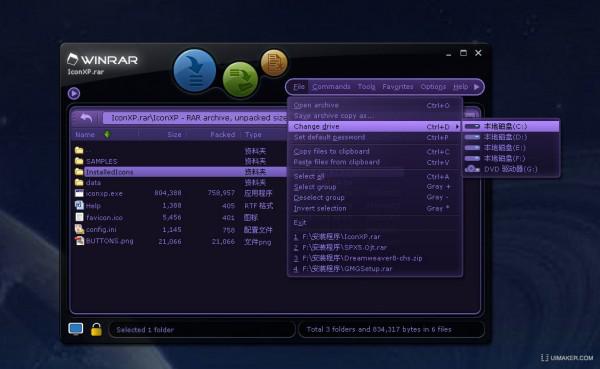Click the computer monitor icon in status bar
The image size is (600, 369).
pos(75,329)
